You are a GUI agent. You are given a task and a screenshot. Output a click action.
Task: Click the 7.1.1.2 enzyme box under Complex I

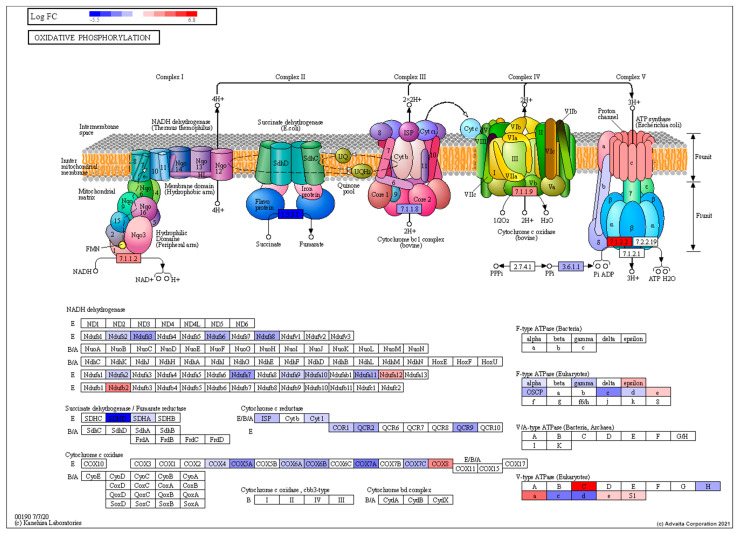pyautogui.click(x=128, y=258)
